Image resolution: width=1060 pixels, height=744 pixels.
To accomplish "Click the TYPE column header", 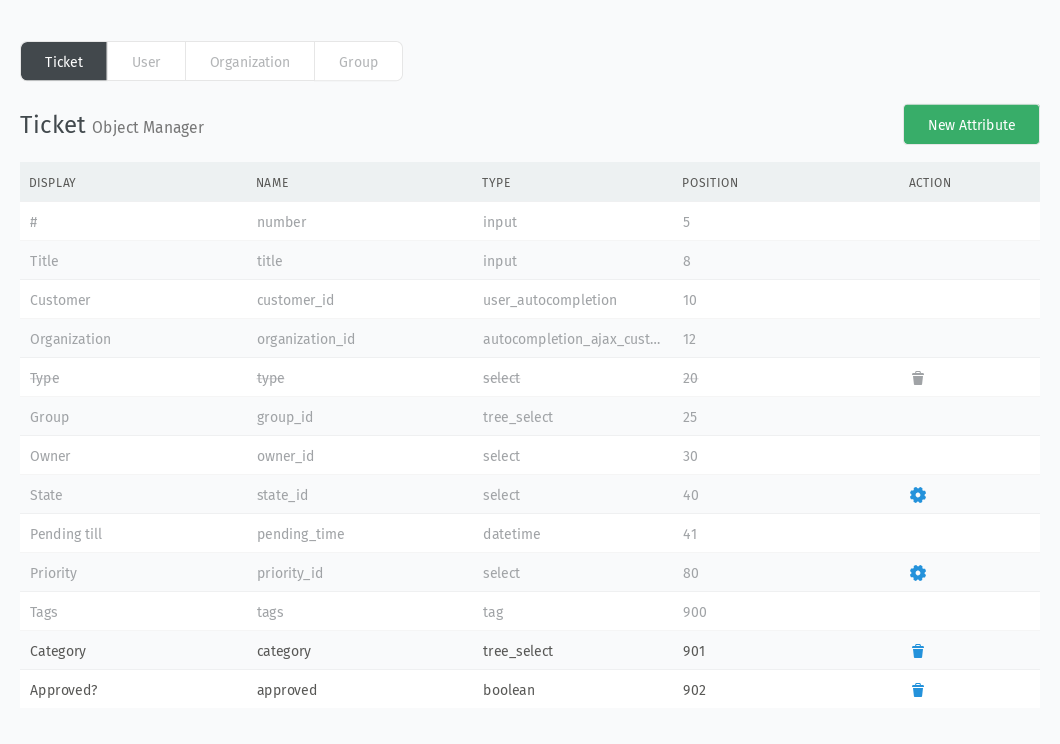I will click(496, 182).
